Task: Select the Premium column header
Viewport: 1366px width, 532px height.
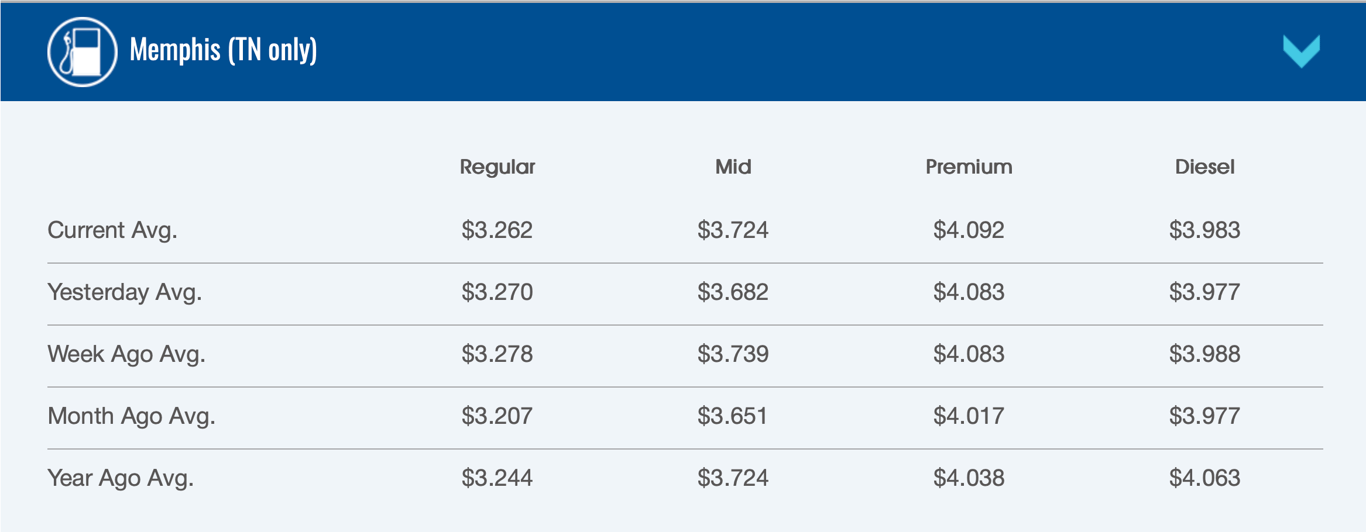Action: 969,167
